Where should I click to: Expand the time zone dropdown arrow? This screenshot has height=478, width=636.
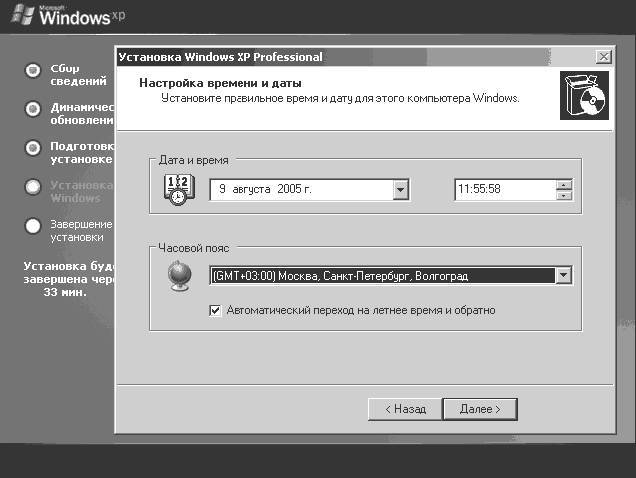(563, 276)
